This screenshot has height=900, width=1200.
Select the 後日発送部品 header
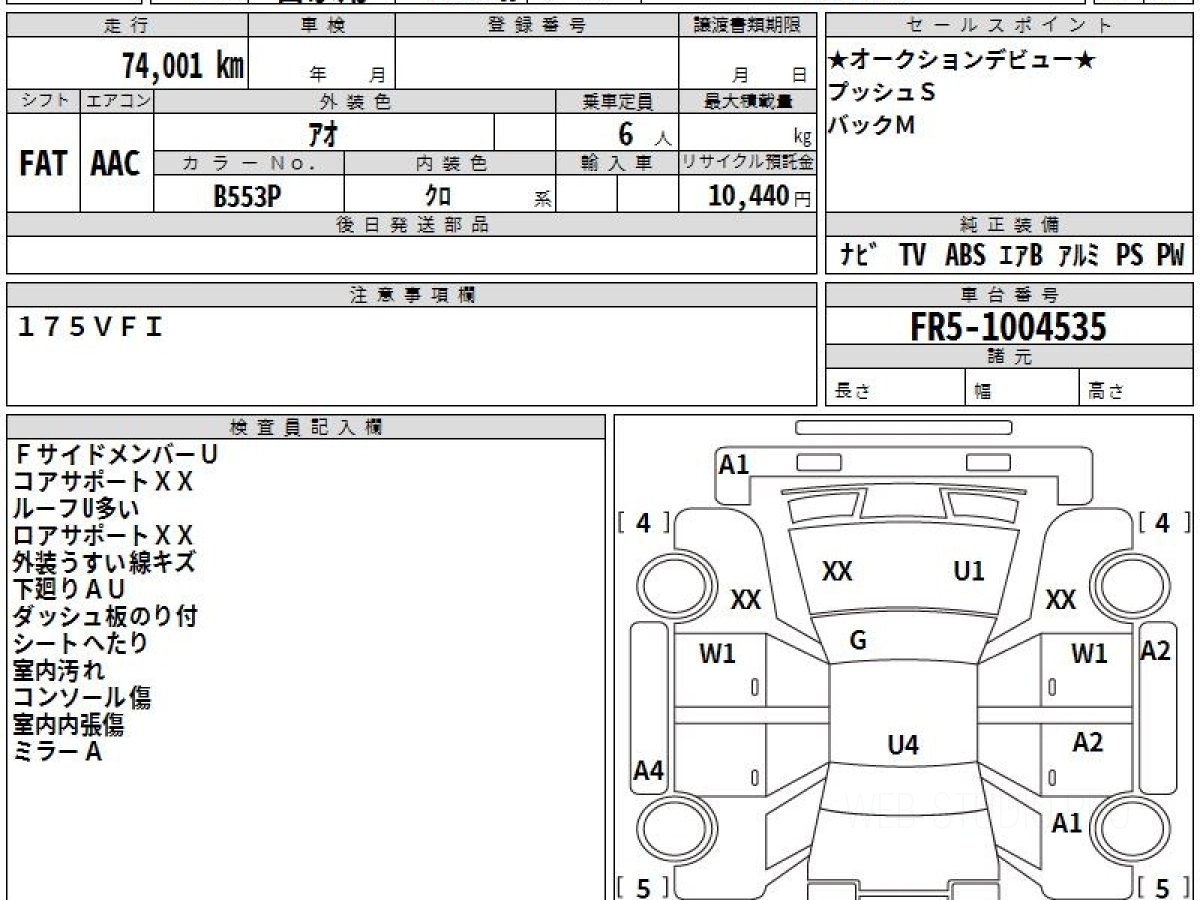(412, 225)
